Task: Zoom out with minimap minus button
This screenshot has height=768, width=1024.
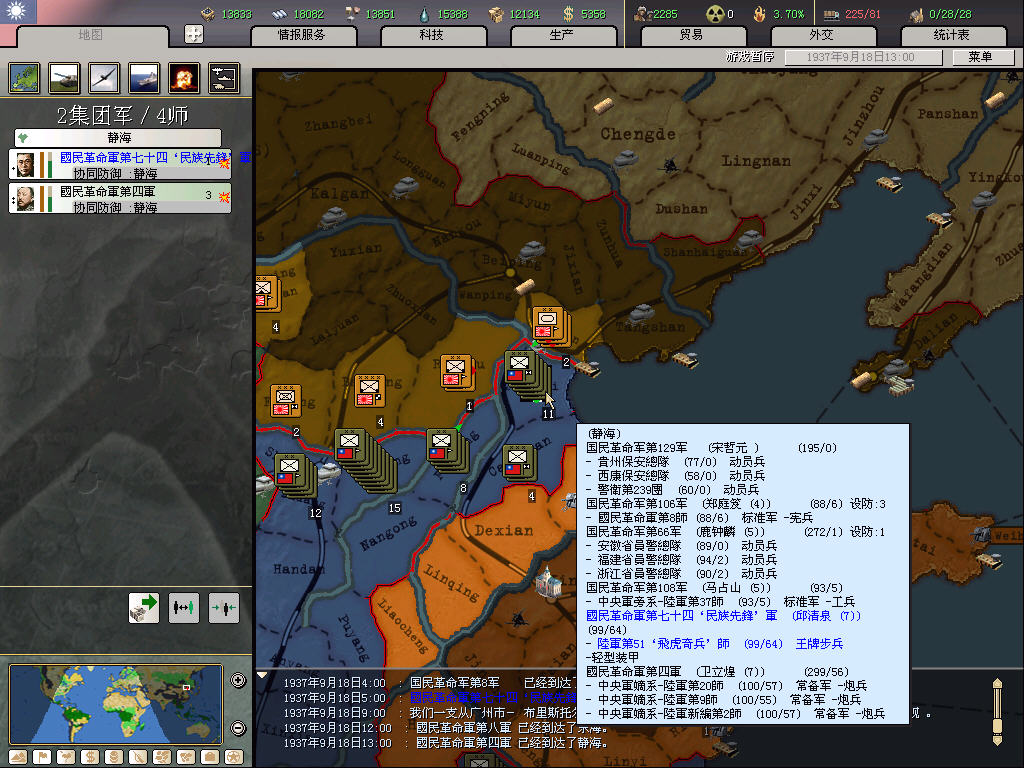Action: point(238,728)
